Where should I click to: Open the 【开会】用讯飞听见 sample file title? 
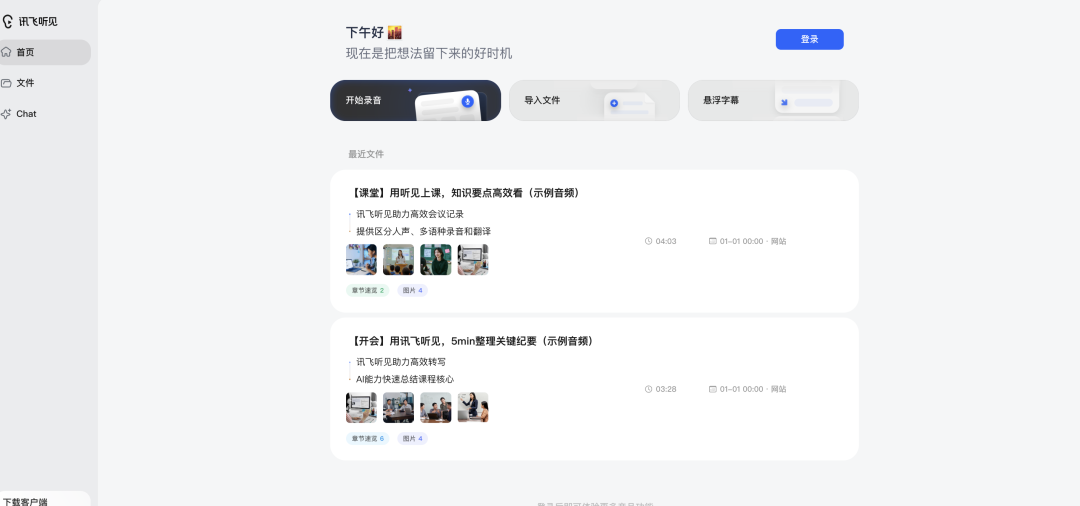click(x=472, y=341)
